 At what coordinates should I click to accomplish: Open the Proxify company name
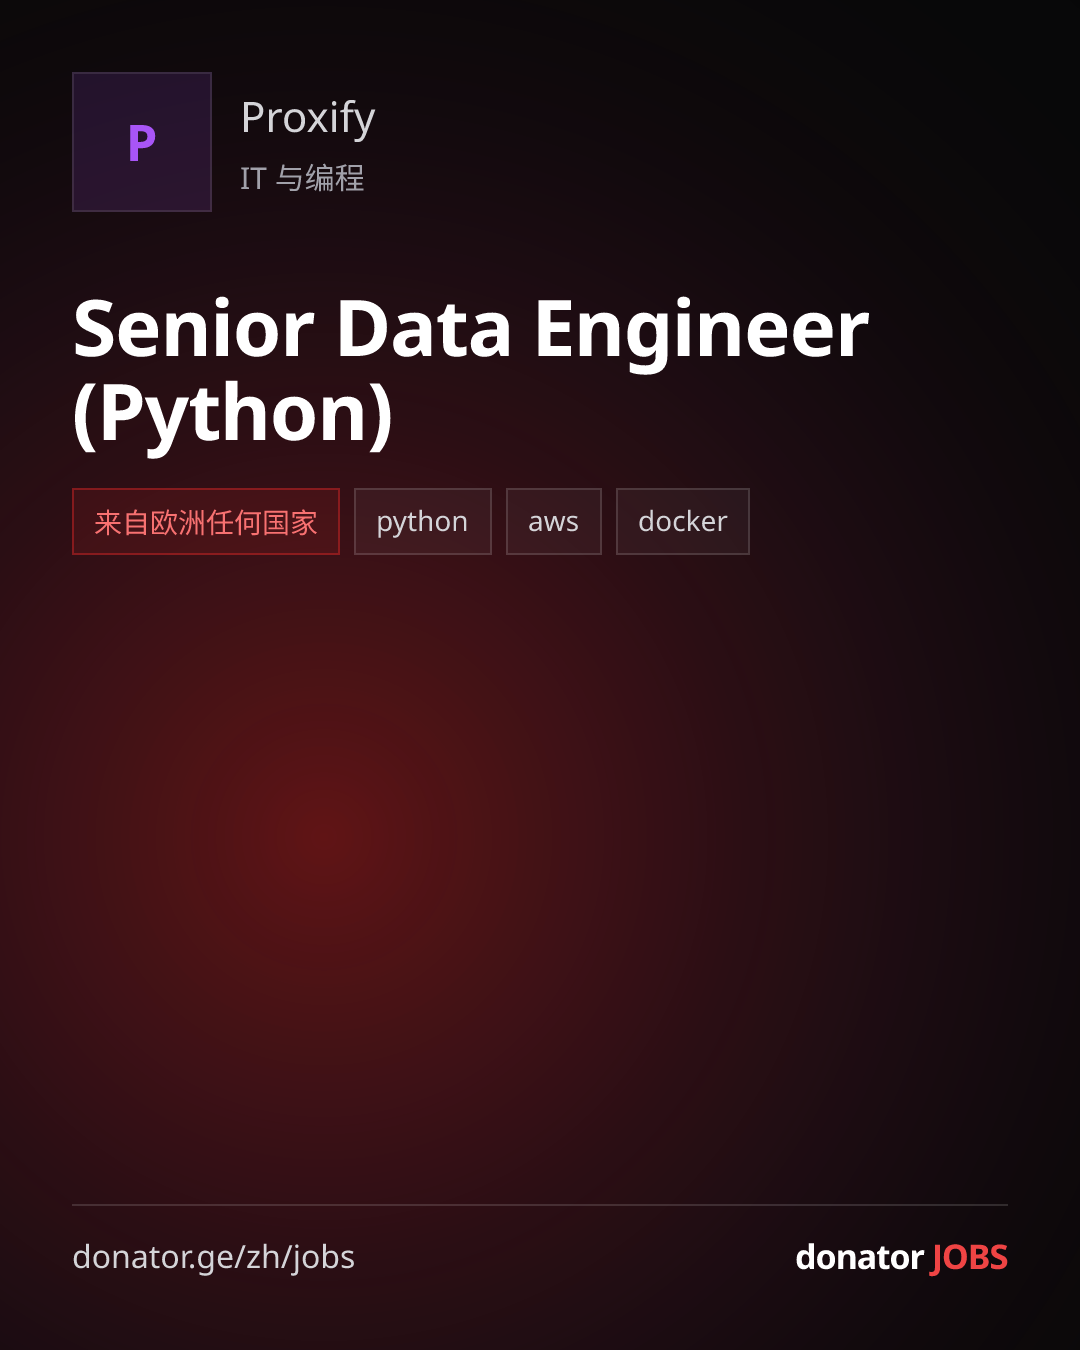[308, 119]
